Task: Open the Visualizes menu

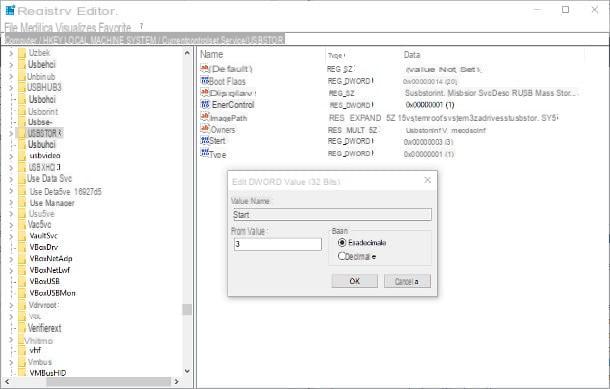Action: [75, 28]
